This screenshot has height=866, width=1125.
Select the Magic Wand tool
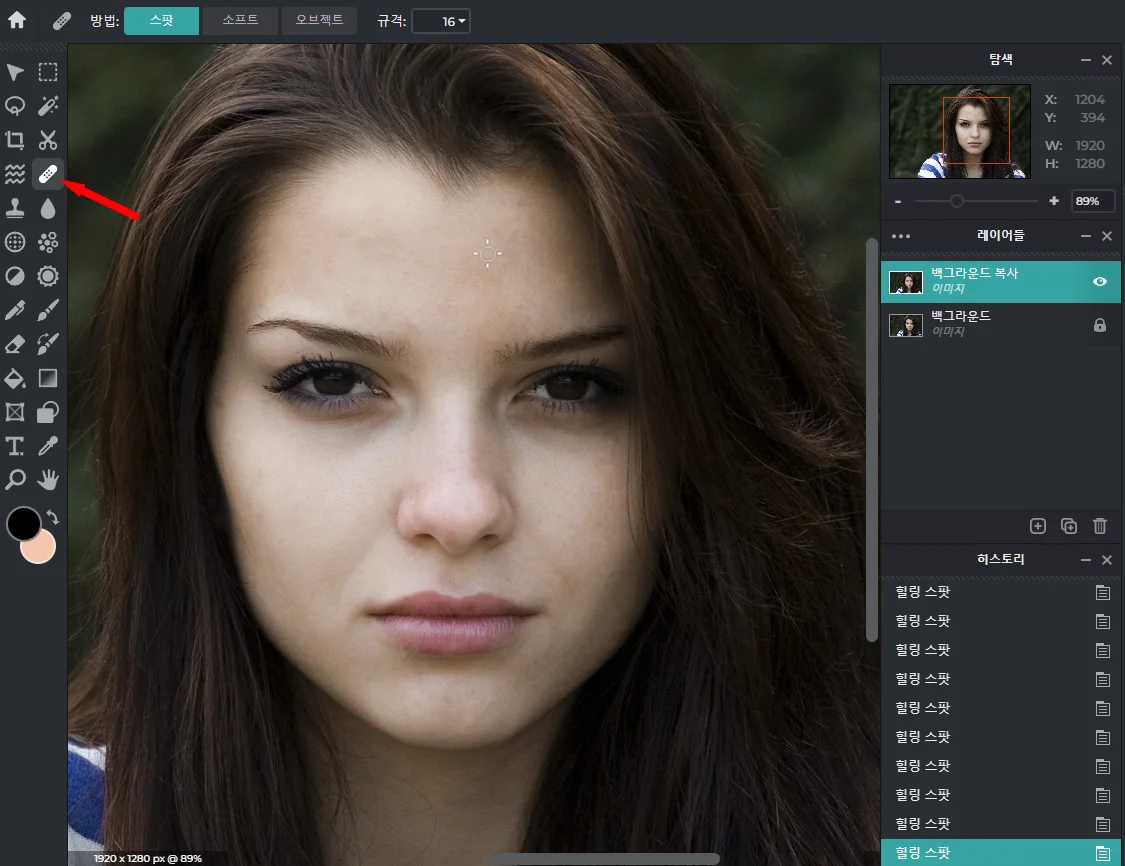coord(48,106)
